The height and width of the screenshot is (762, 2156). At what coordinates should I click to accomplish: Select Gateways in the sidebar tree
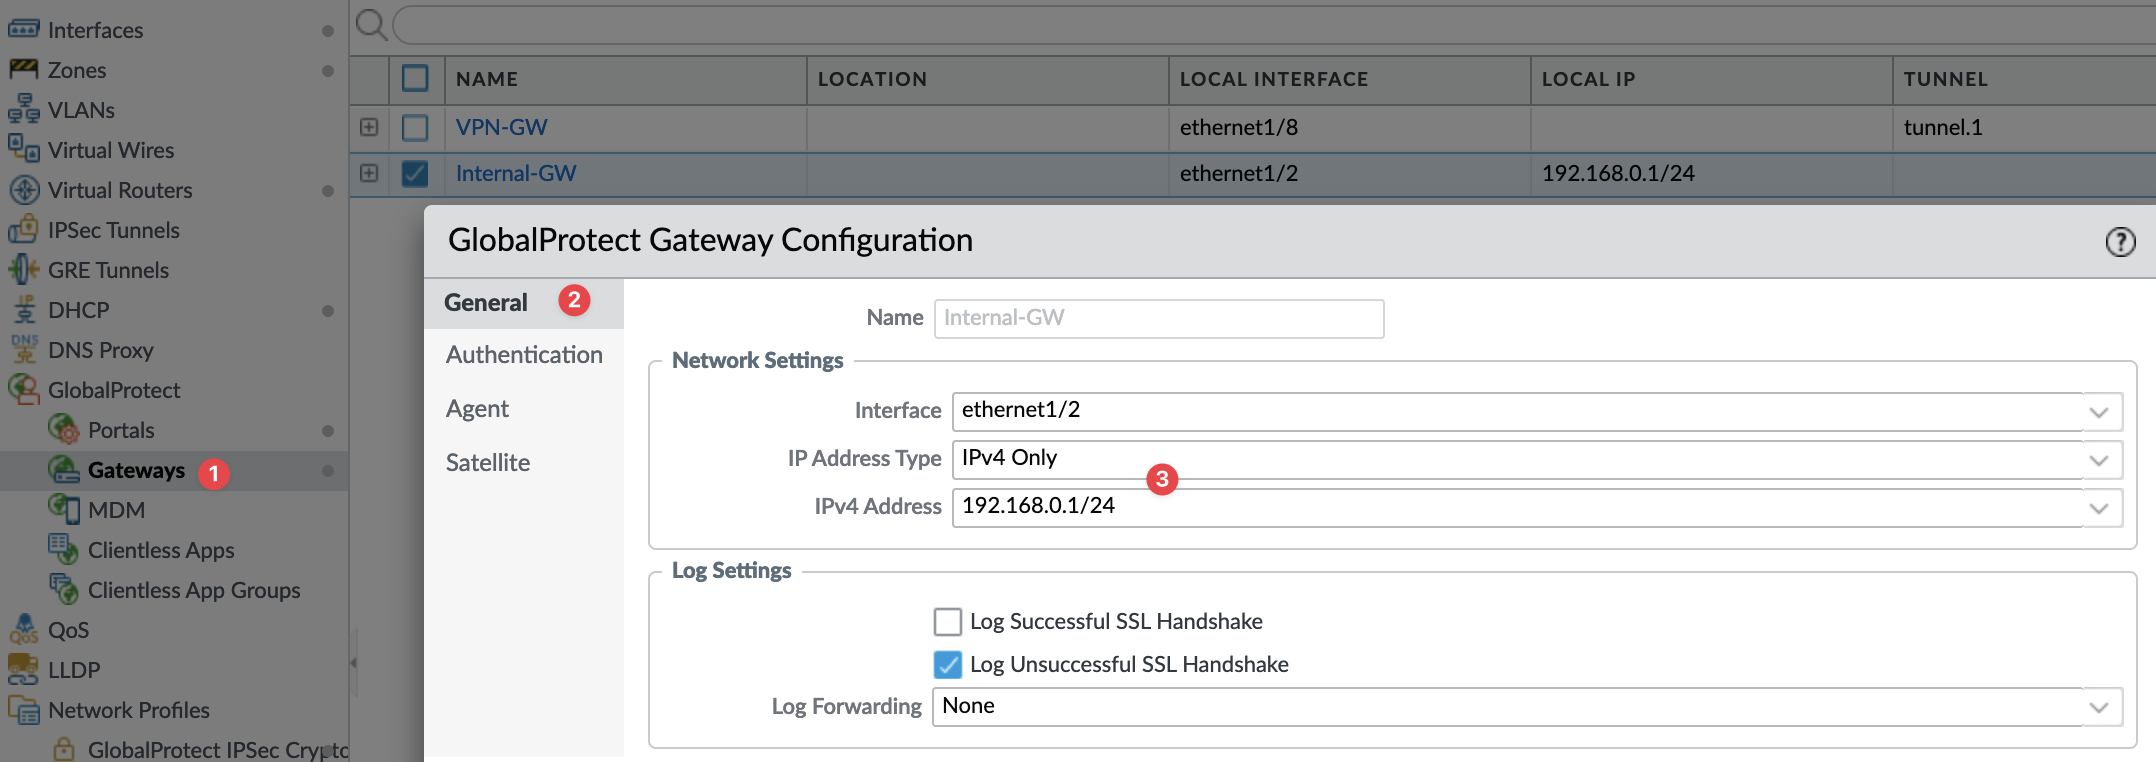pos(136,470)
